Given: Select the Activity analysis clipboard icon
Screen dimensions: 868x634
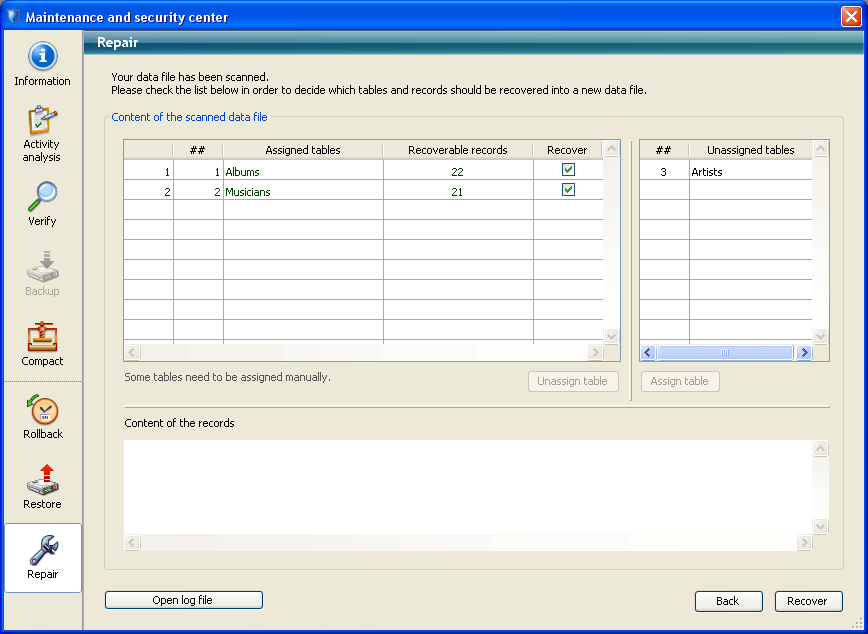Looking at the screenshot, I should tap(42, 120).
